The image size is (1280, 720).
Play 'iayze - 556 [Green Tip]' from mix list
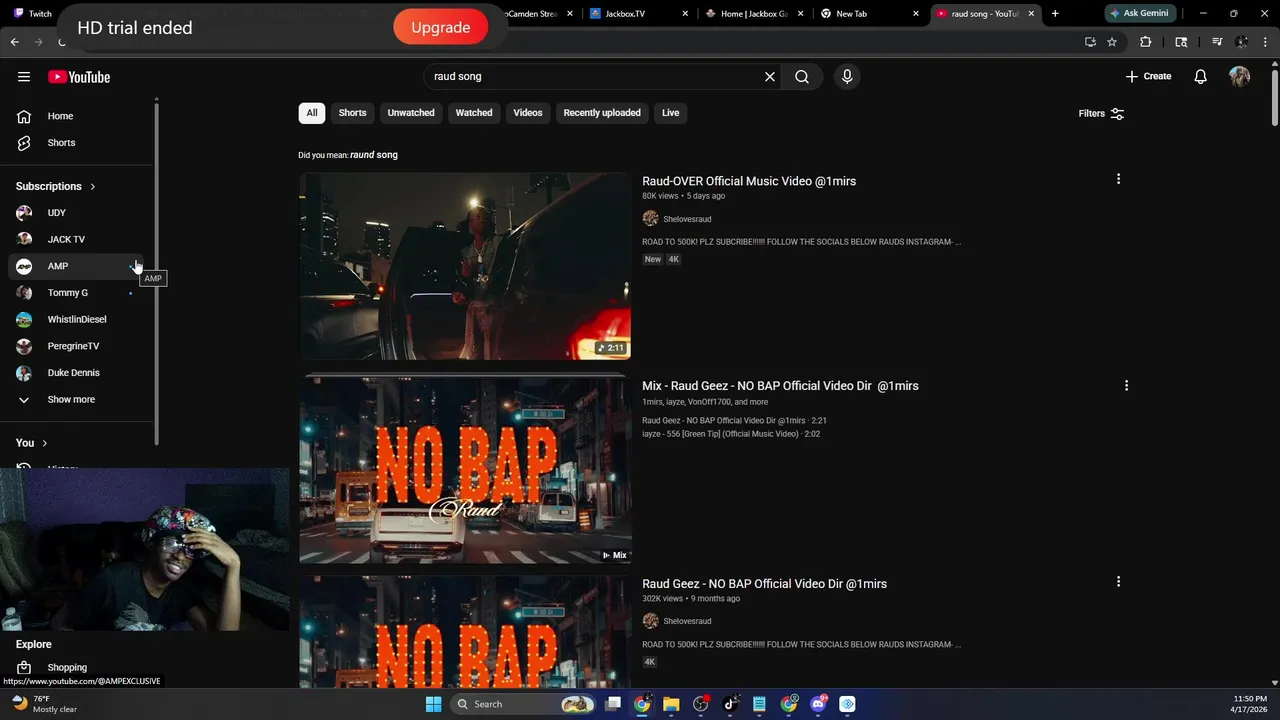(731, 434)
